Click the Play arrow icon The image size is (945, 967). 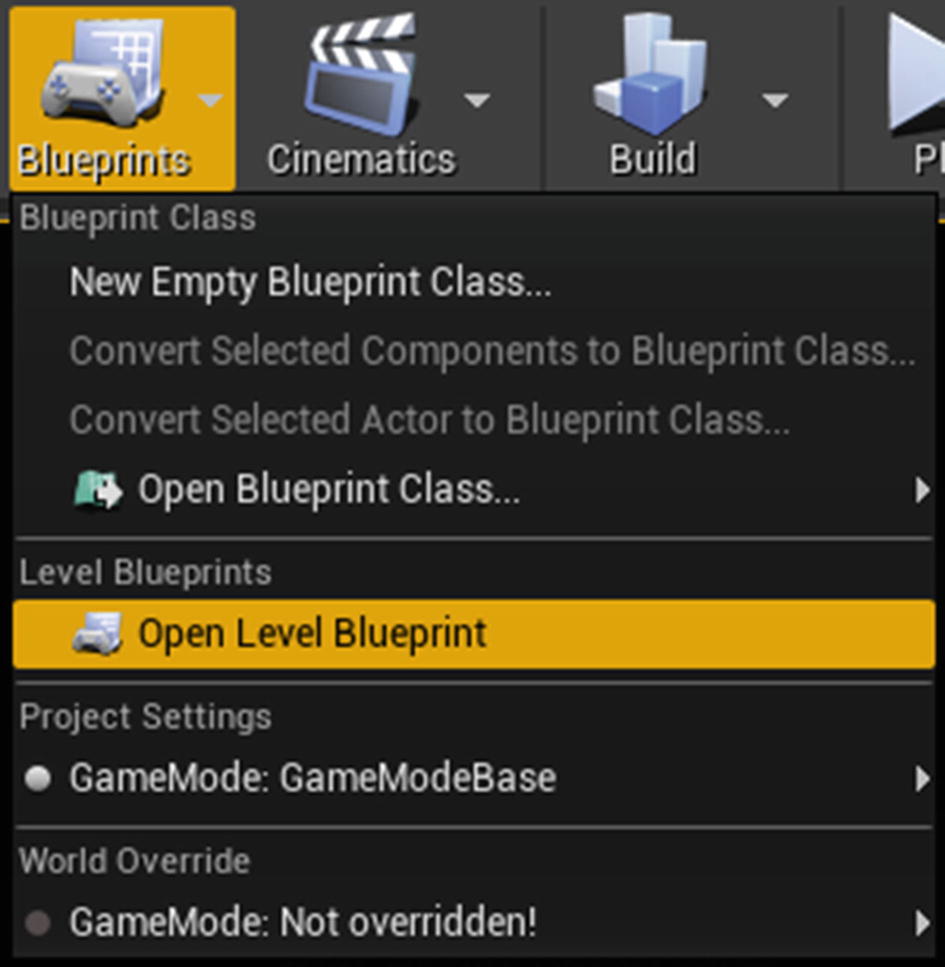tap(916, 74)
